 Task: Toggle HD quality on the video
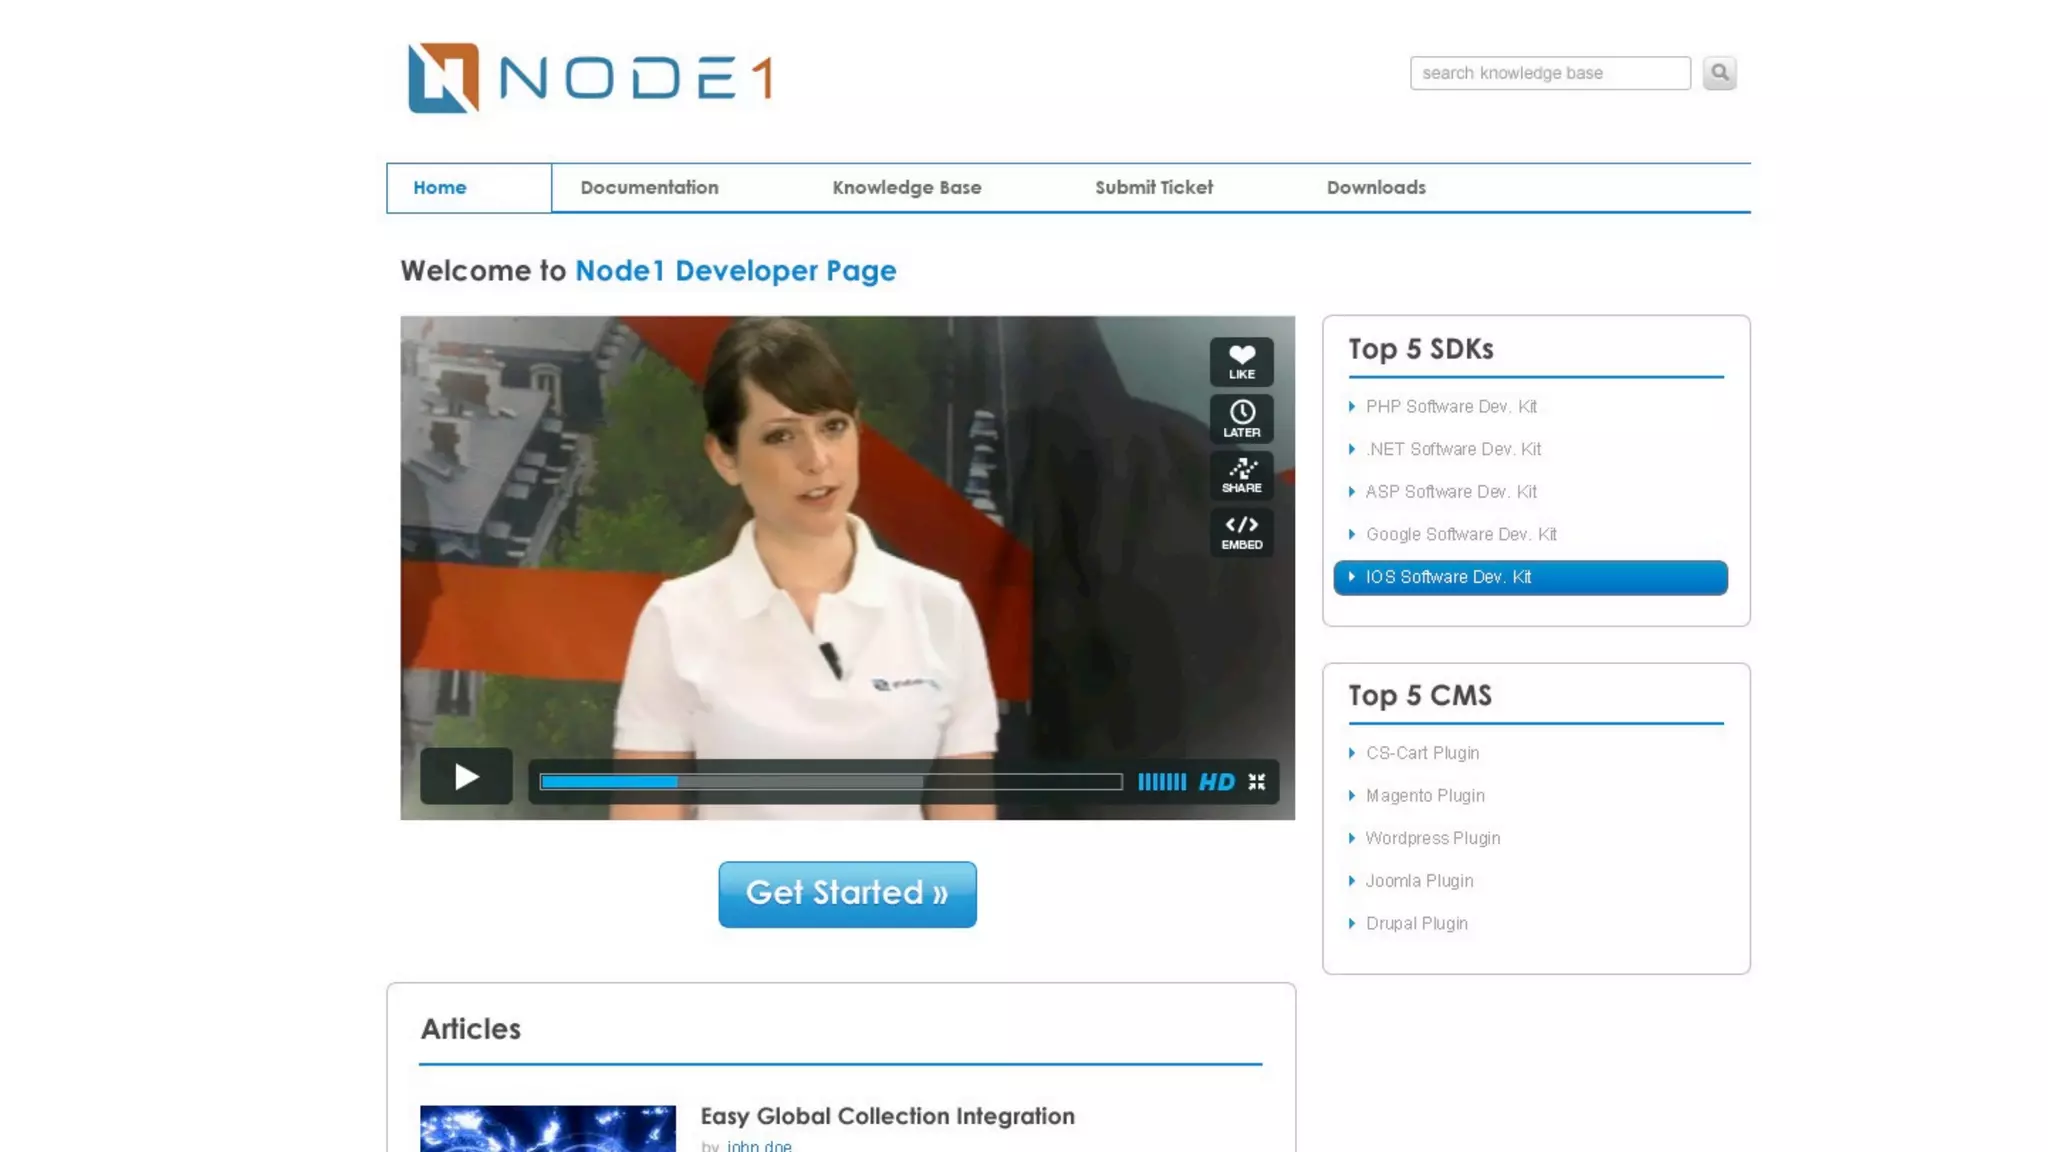pyautogui.click(x=1216, y=782)
